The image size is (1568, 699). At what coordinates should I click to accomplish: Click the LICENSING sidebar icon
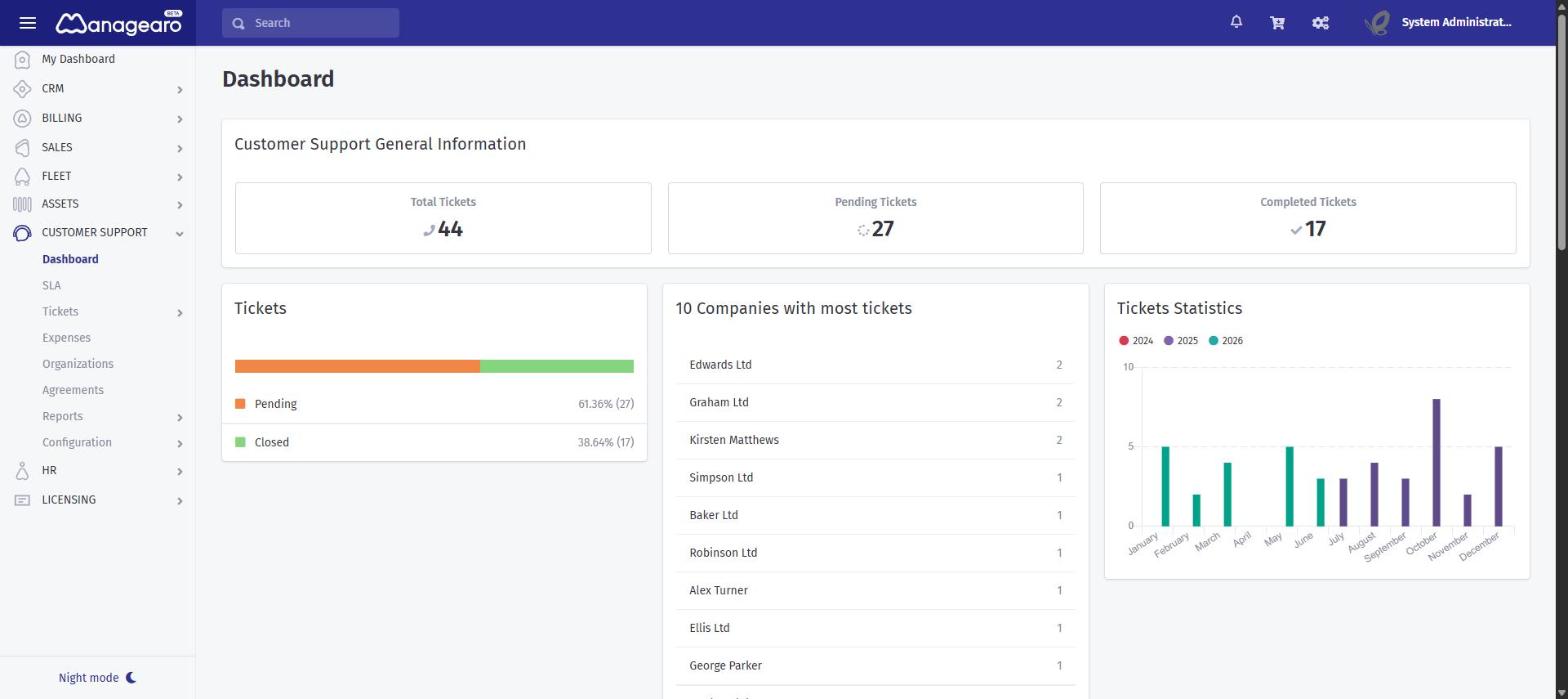point(22,500)
